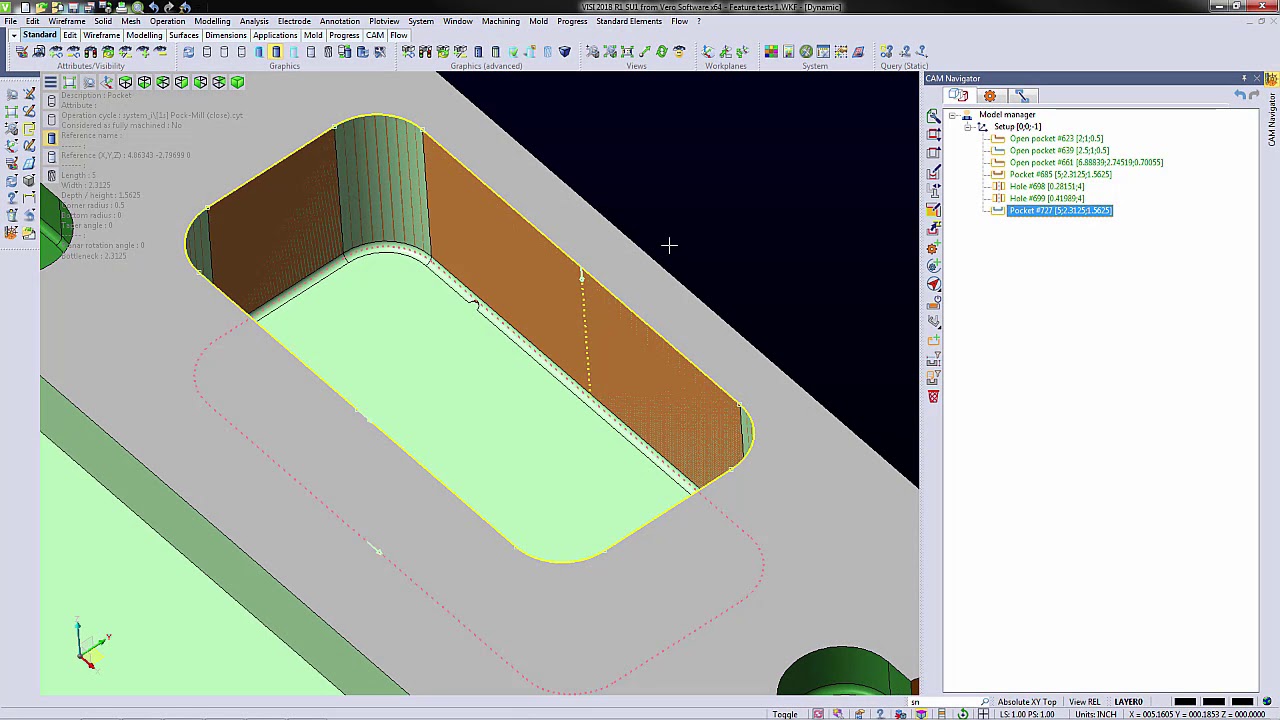This screenshot has height=720, width=1280.
Task: Click the View REL status button
Action: tap(1085, 702)
